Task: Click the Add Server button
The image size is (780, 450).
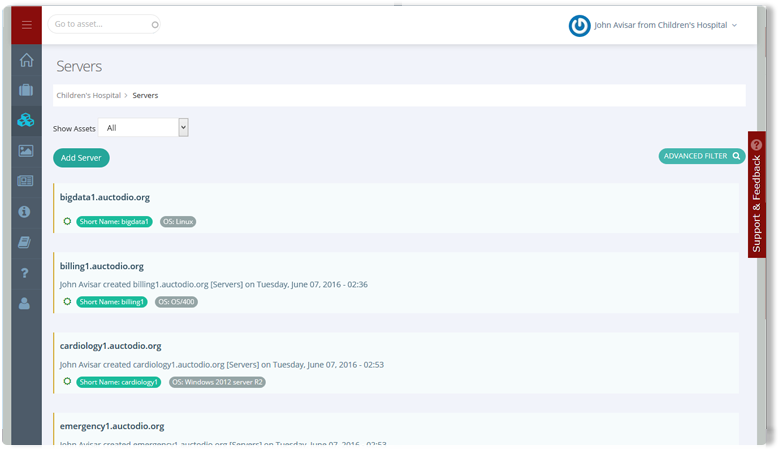Action: pos(81,158)
